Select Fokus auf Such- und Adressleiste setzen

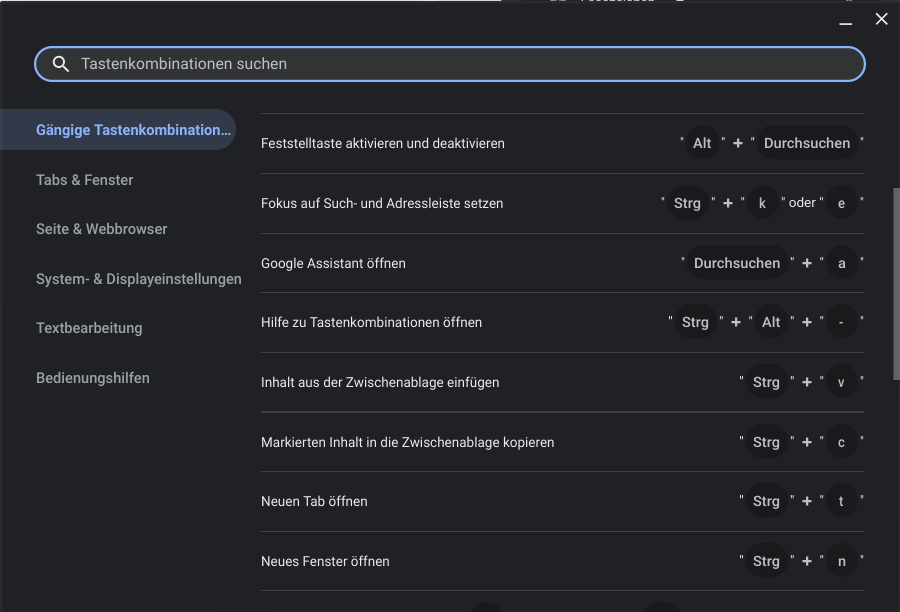coord(382,203)
